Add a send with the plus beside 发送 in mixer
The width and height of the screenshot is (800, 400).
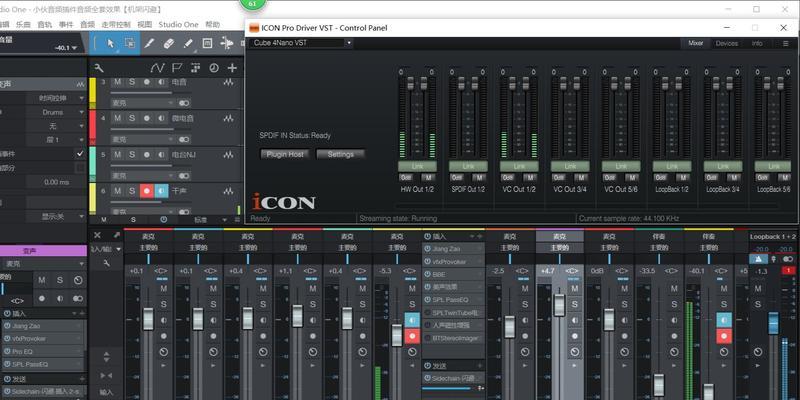(x=480, y=366)
